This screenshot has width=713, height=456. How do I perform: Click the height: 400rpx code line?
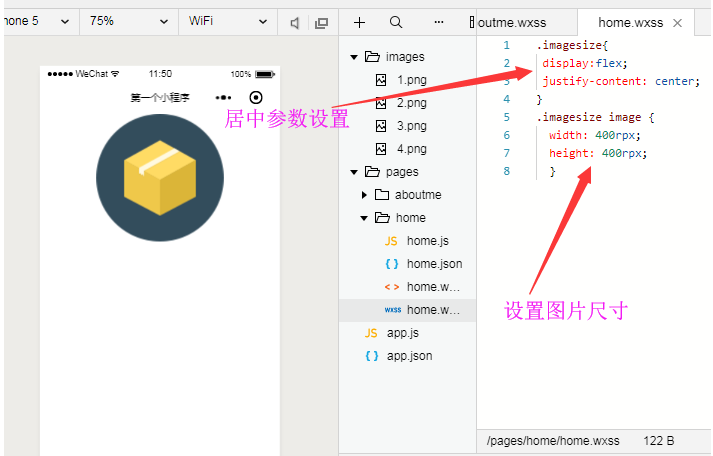pos(598,153)
